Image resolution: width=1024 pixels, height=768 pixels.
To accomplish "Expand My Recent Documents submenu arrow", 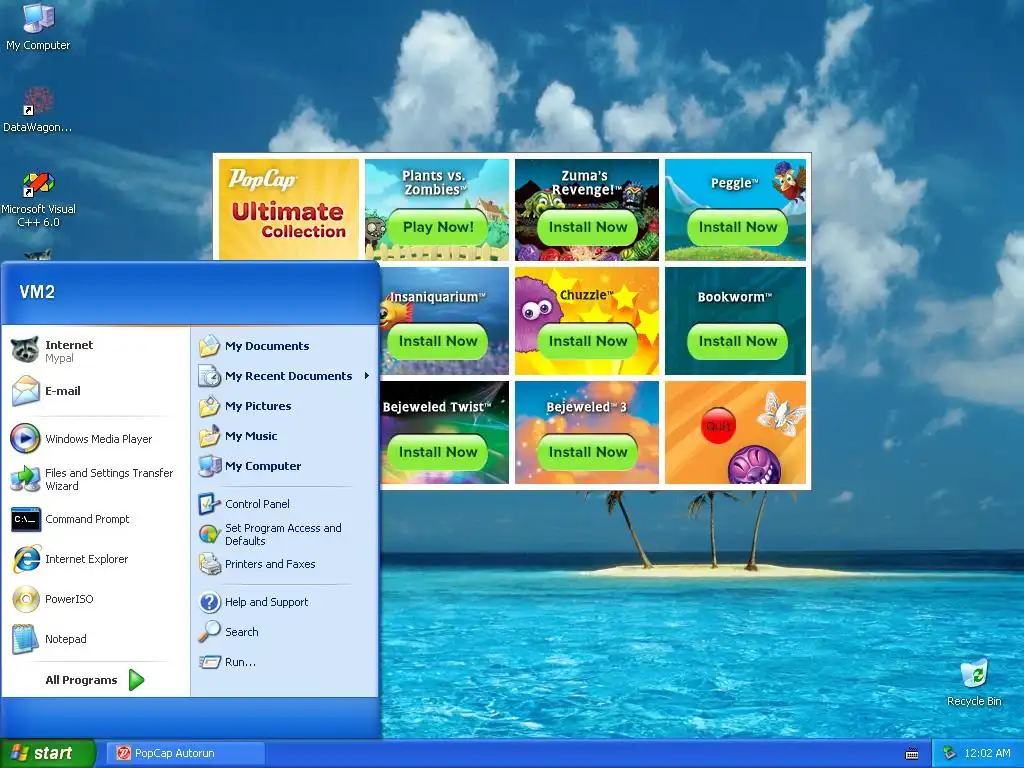I will (367, 376).
